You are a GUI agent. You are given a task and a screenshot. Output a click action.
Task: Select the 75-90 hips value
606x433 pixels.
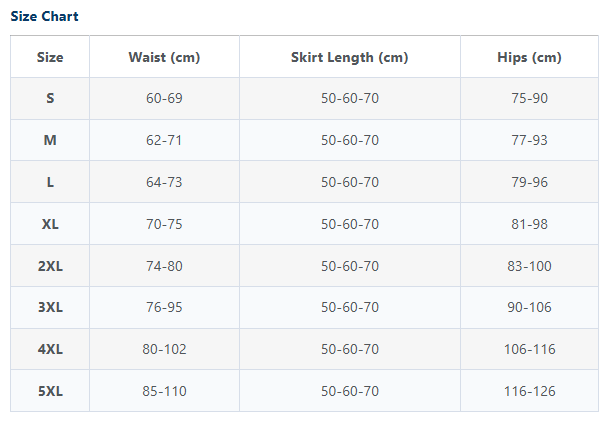[529, 98]
